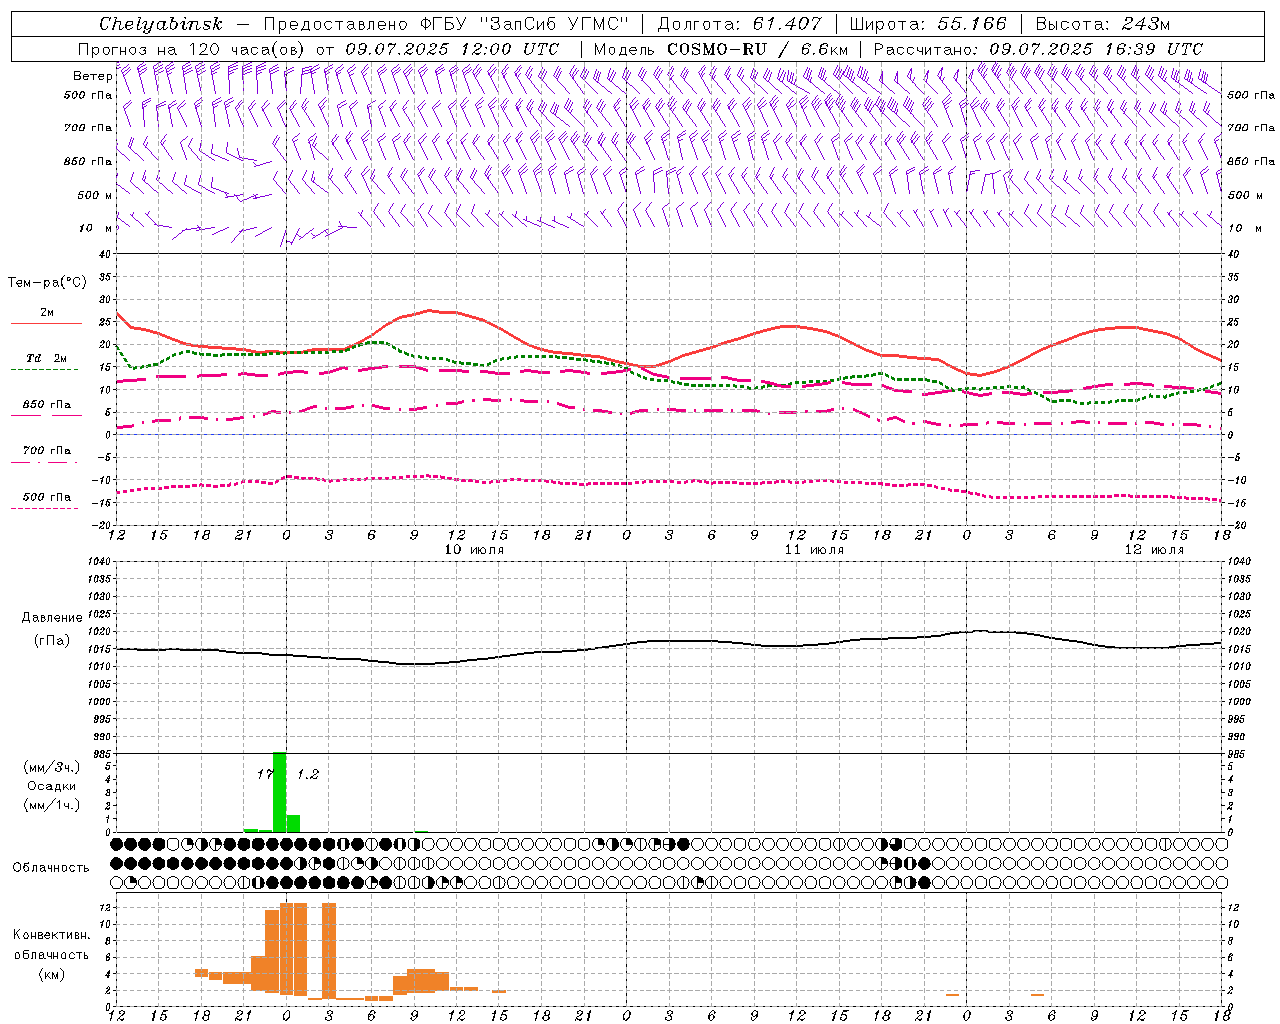The height and width of the screenshot is (1024, 1280).
Task: Click the '500 м' wind level label on left
Action: point(95,195)
